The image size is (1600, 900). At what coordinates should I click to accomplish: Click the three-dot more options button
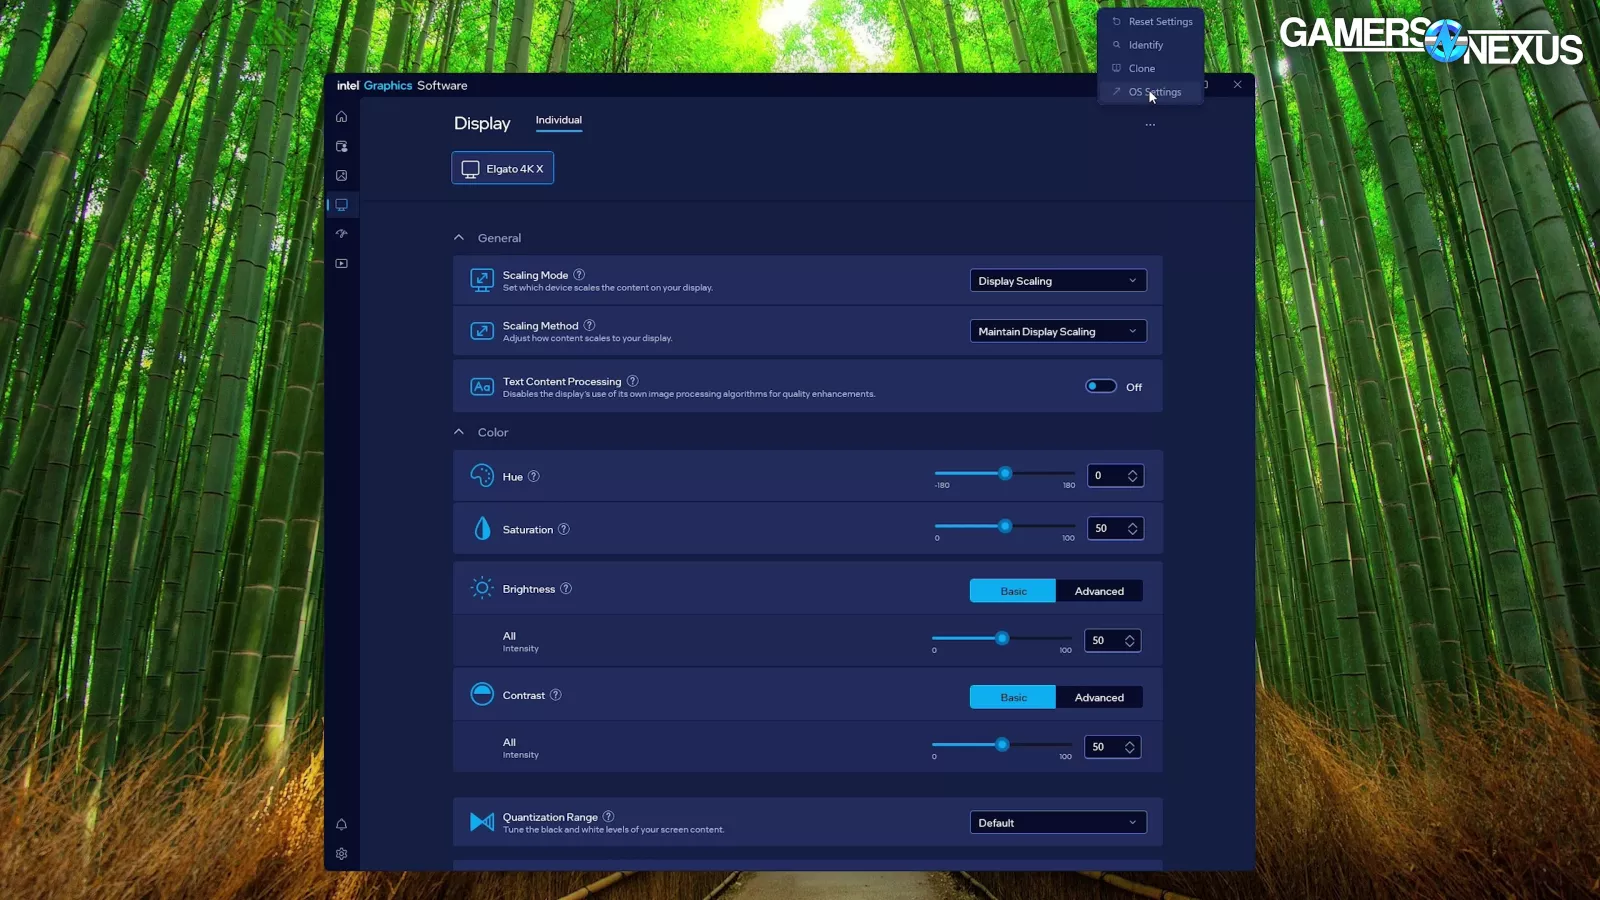tap(1150, 125)
